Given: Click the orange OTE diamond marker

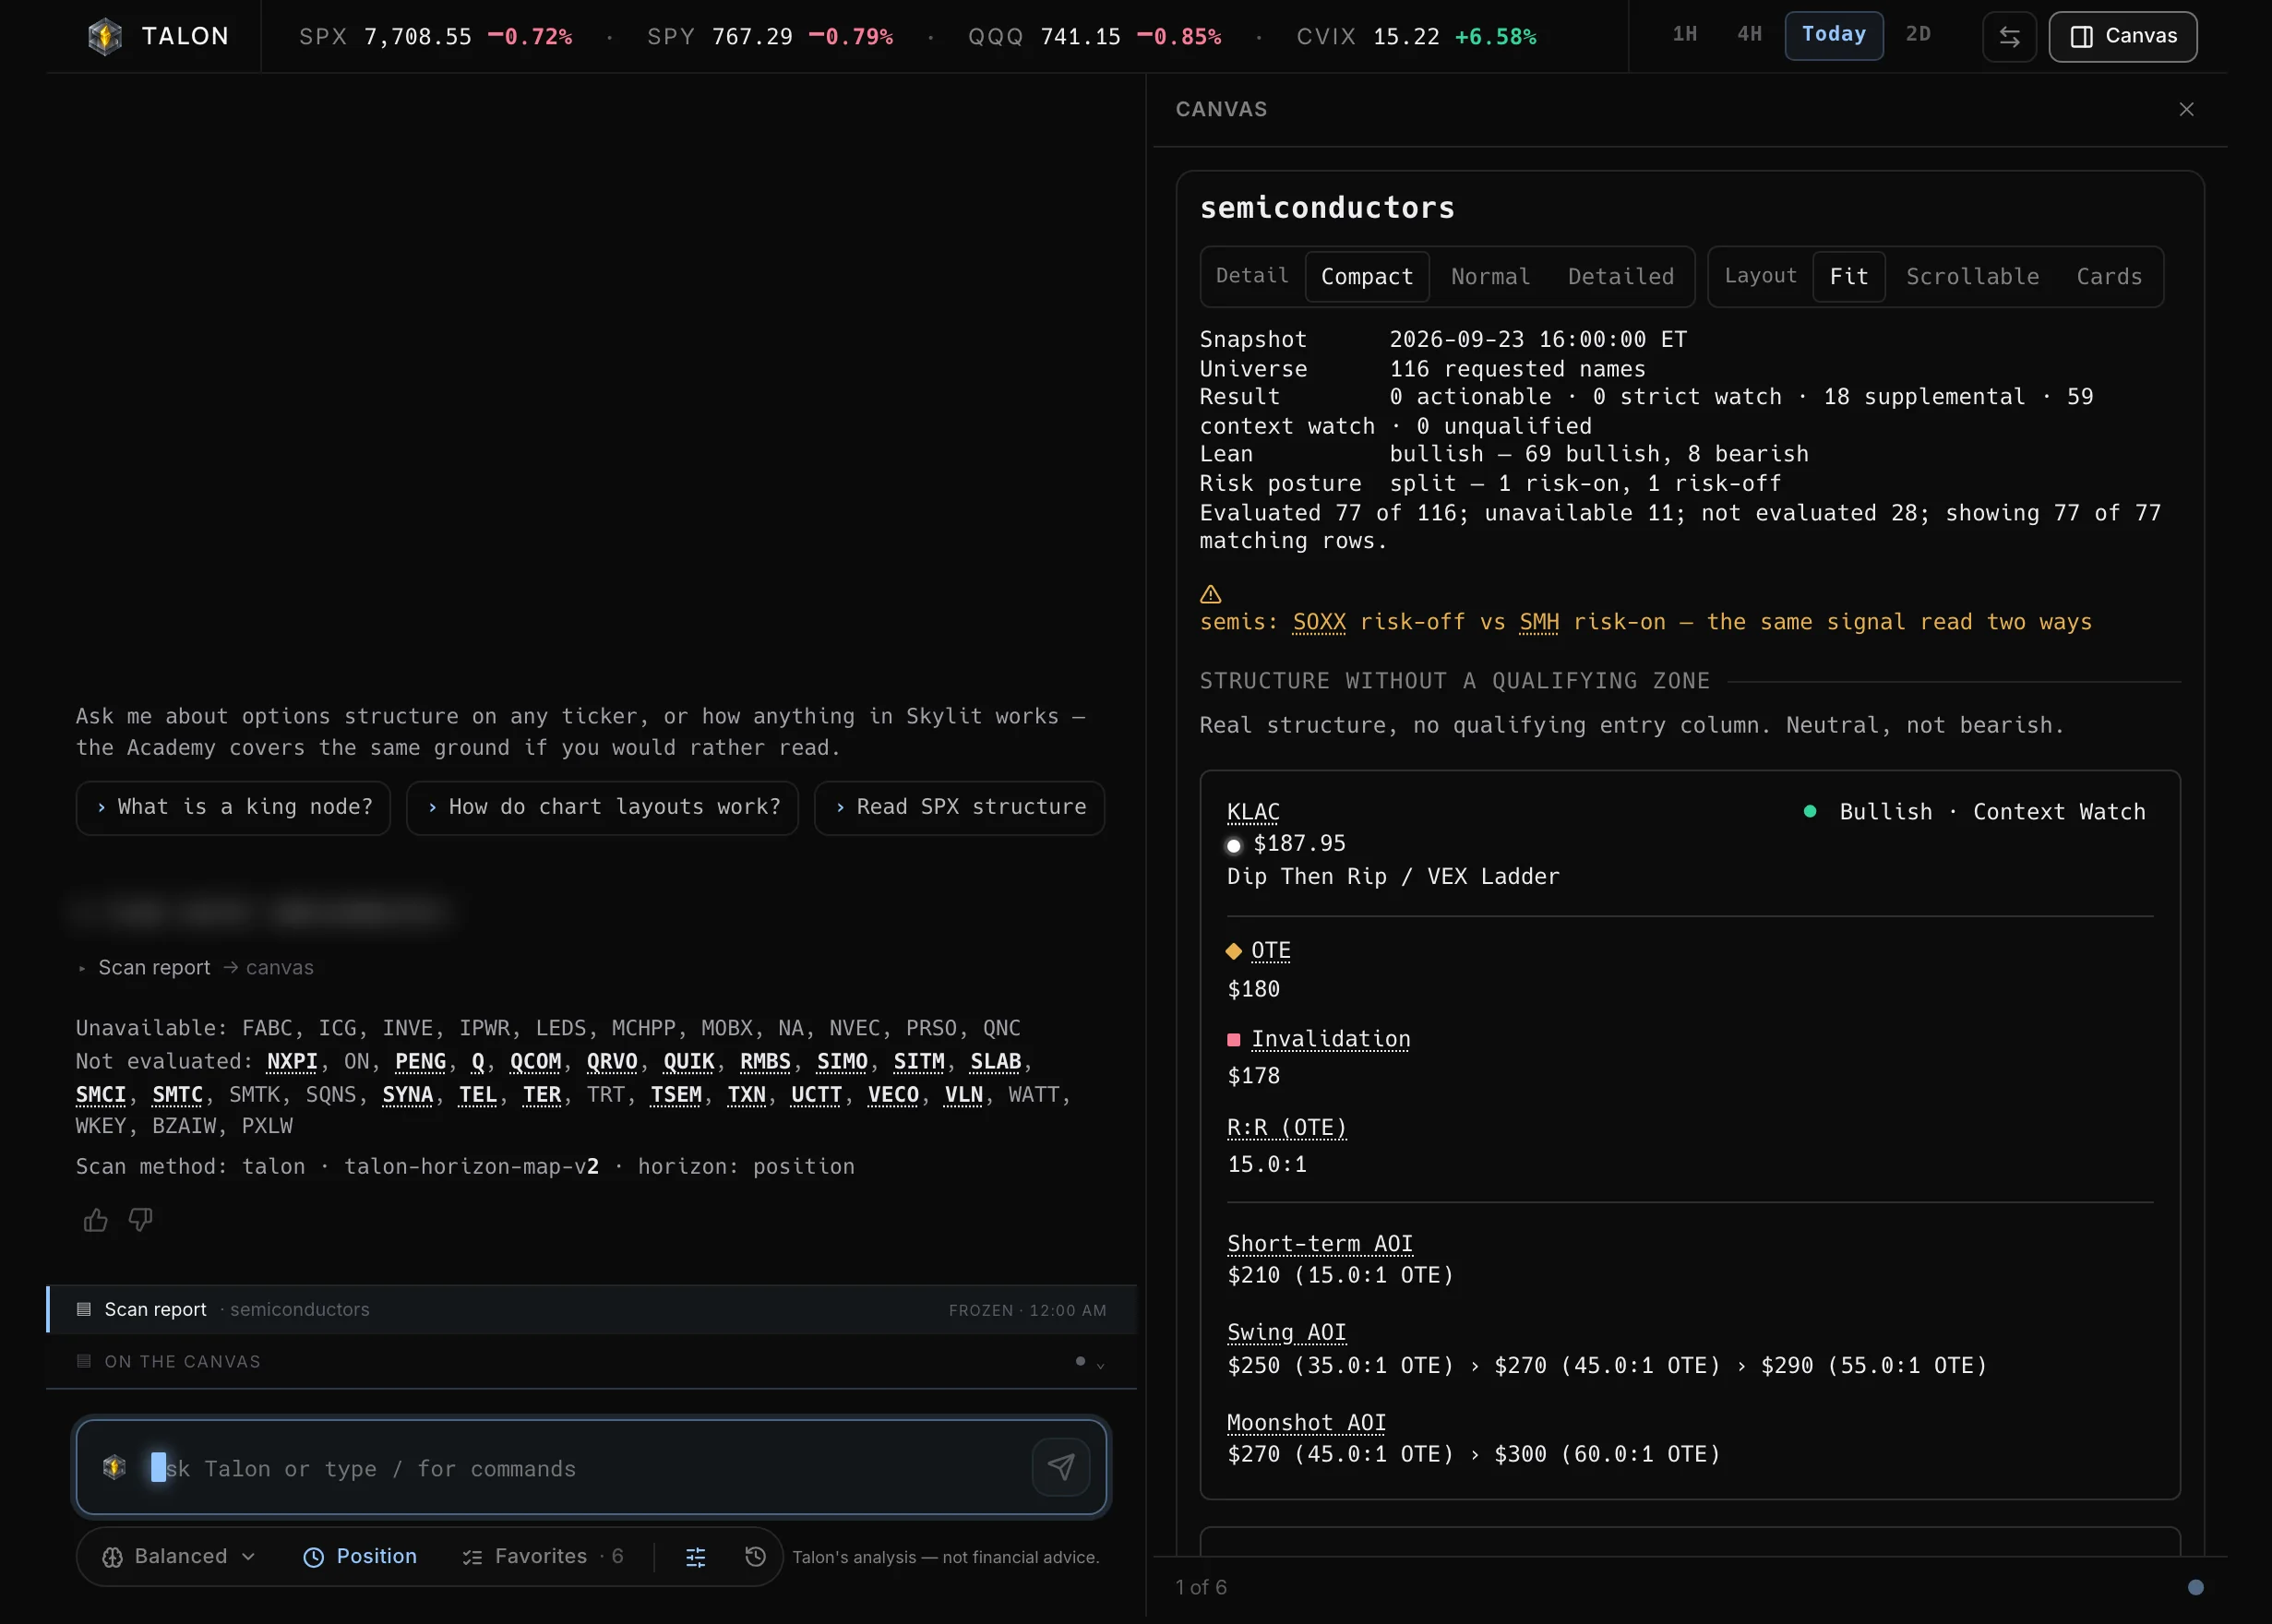Looking at the screenshot, I should [1233, 951].
